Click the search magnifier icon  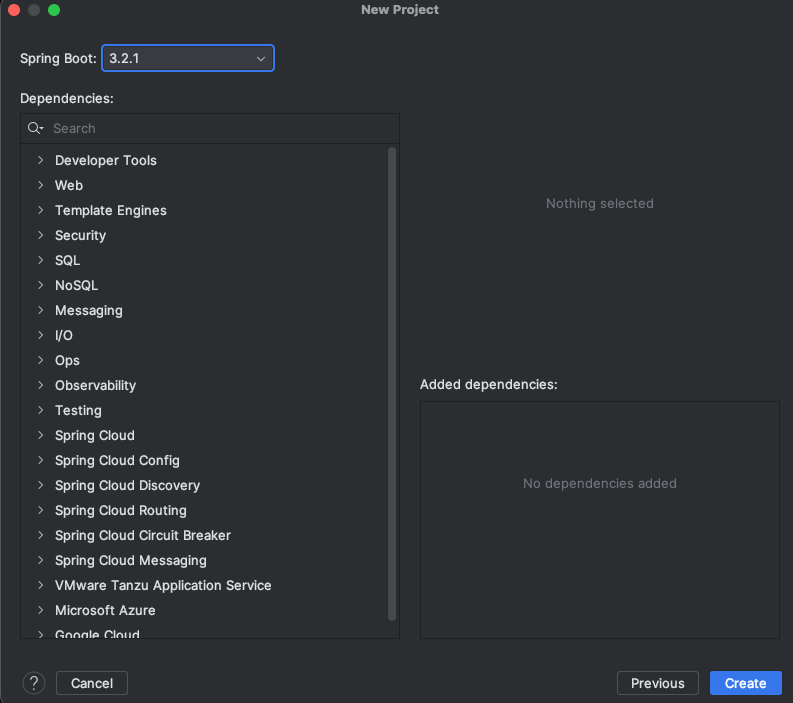click(x=35, y=128)
